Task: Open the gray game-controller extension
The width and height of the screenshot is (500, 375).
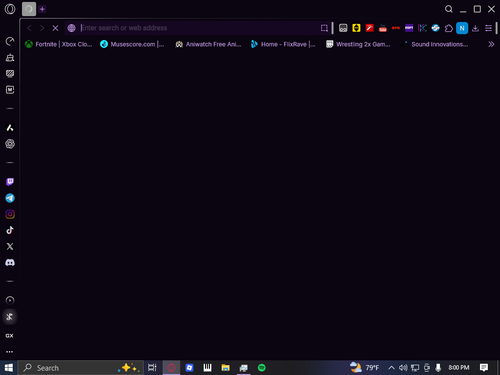Action: click(x=343, y=28)
